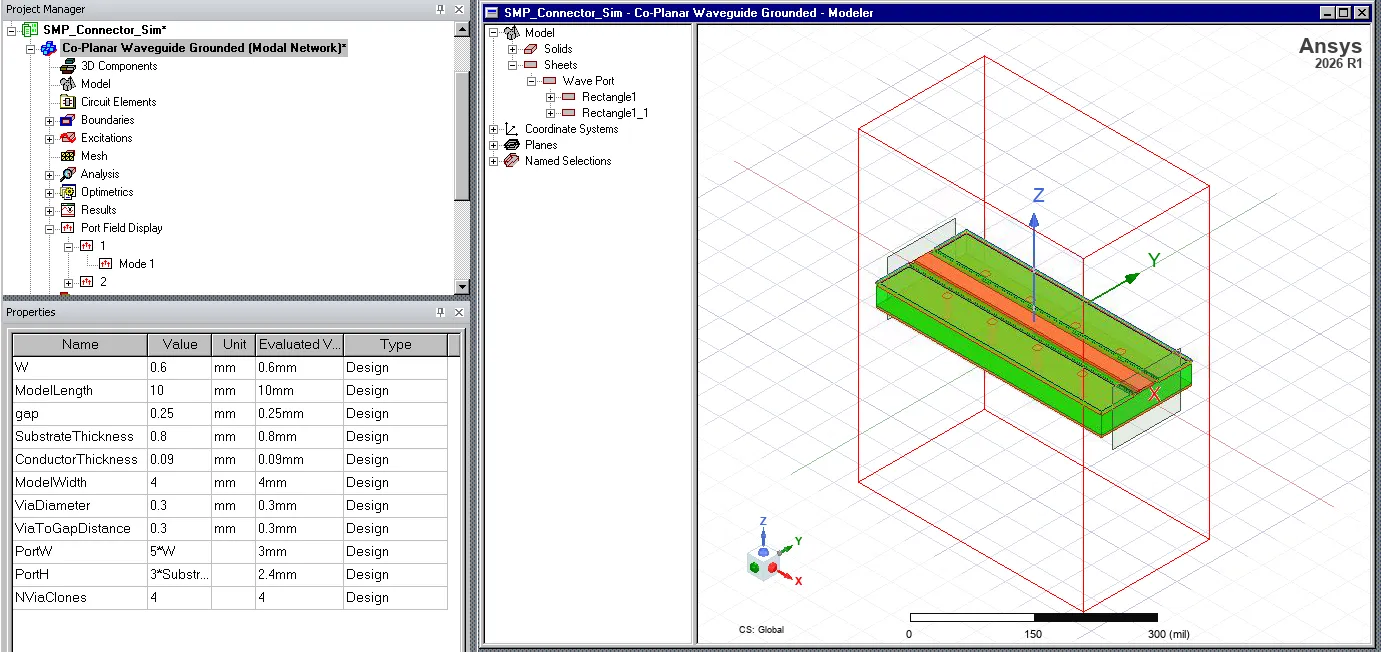Select the PortW value cell showing 5*W
The width and height of the screenshot is (1381, 652).
point(179,551)
